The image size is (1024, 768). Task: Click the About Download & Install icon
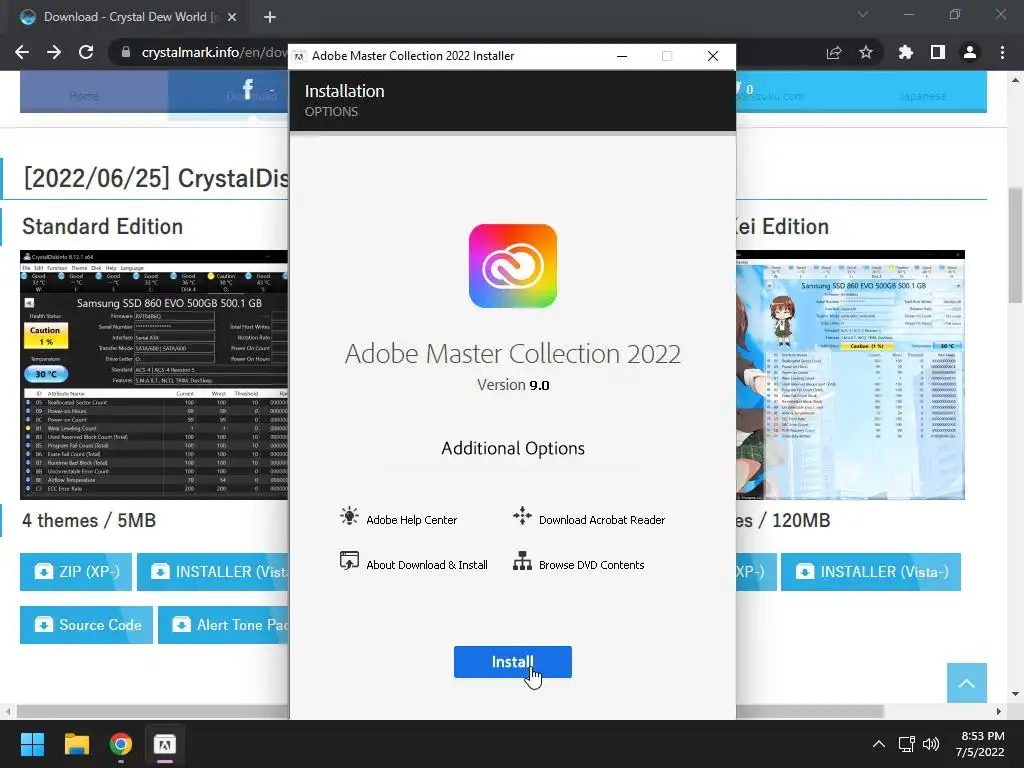349,561
